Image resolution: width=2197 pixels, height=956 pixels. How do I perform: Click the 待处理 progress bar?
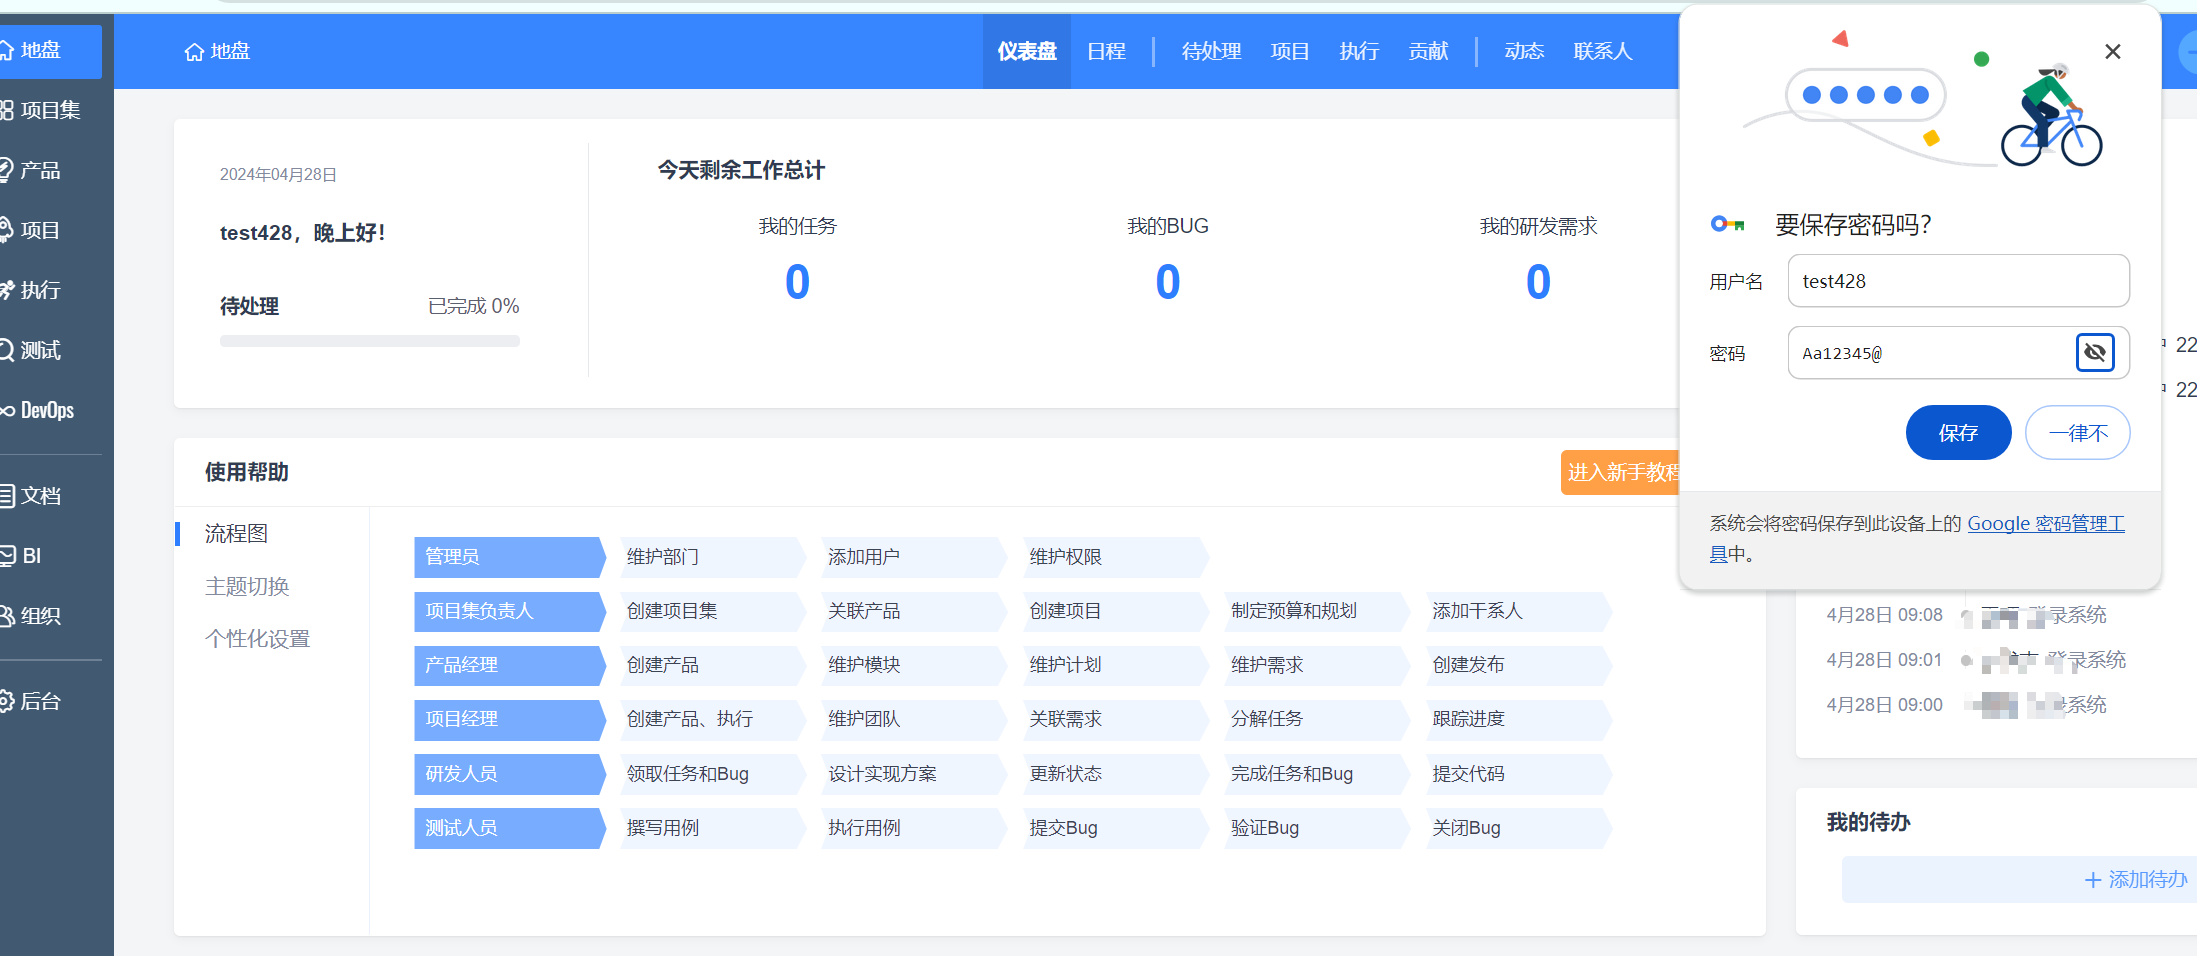(x=370, y=341)
